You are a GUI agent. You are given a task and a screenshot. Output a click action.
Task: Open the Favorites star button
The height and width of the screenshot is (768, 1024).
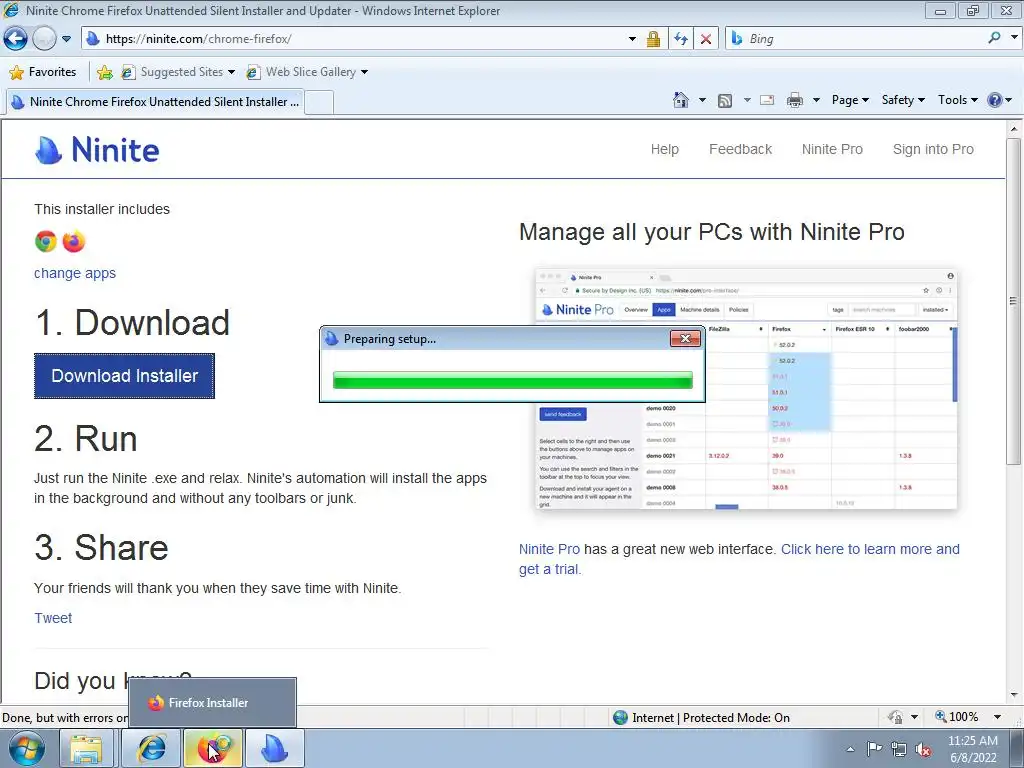44,72
